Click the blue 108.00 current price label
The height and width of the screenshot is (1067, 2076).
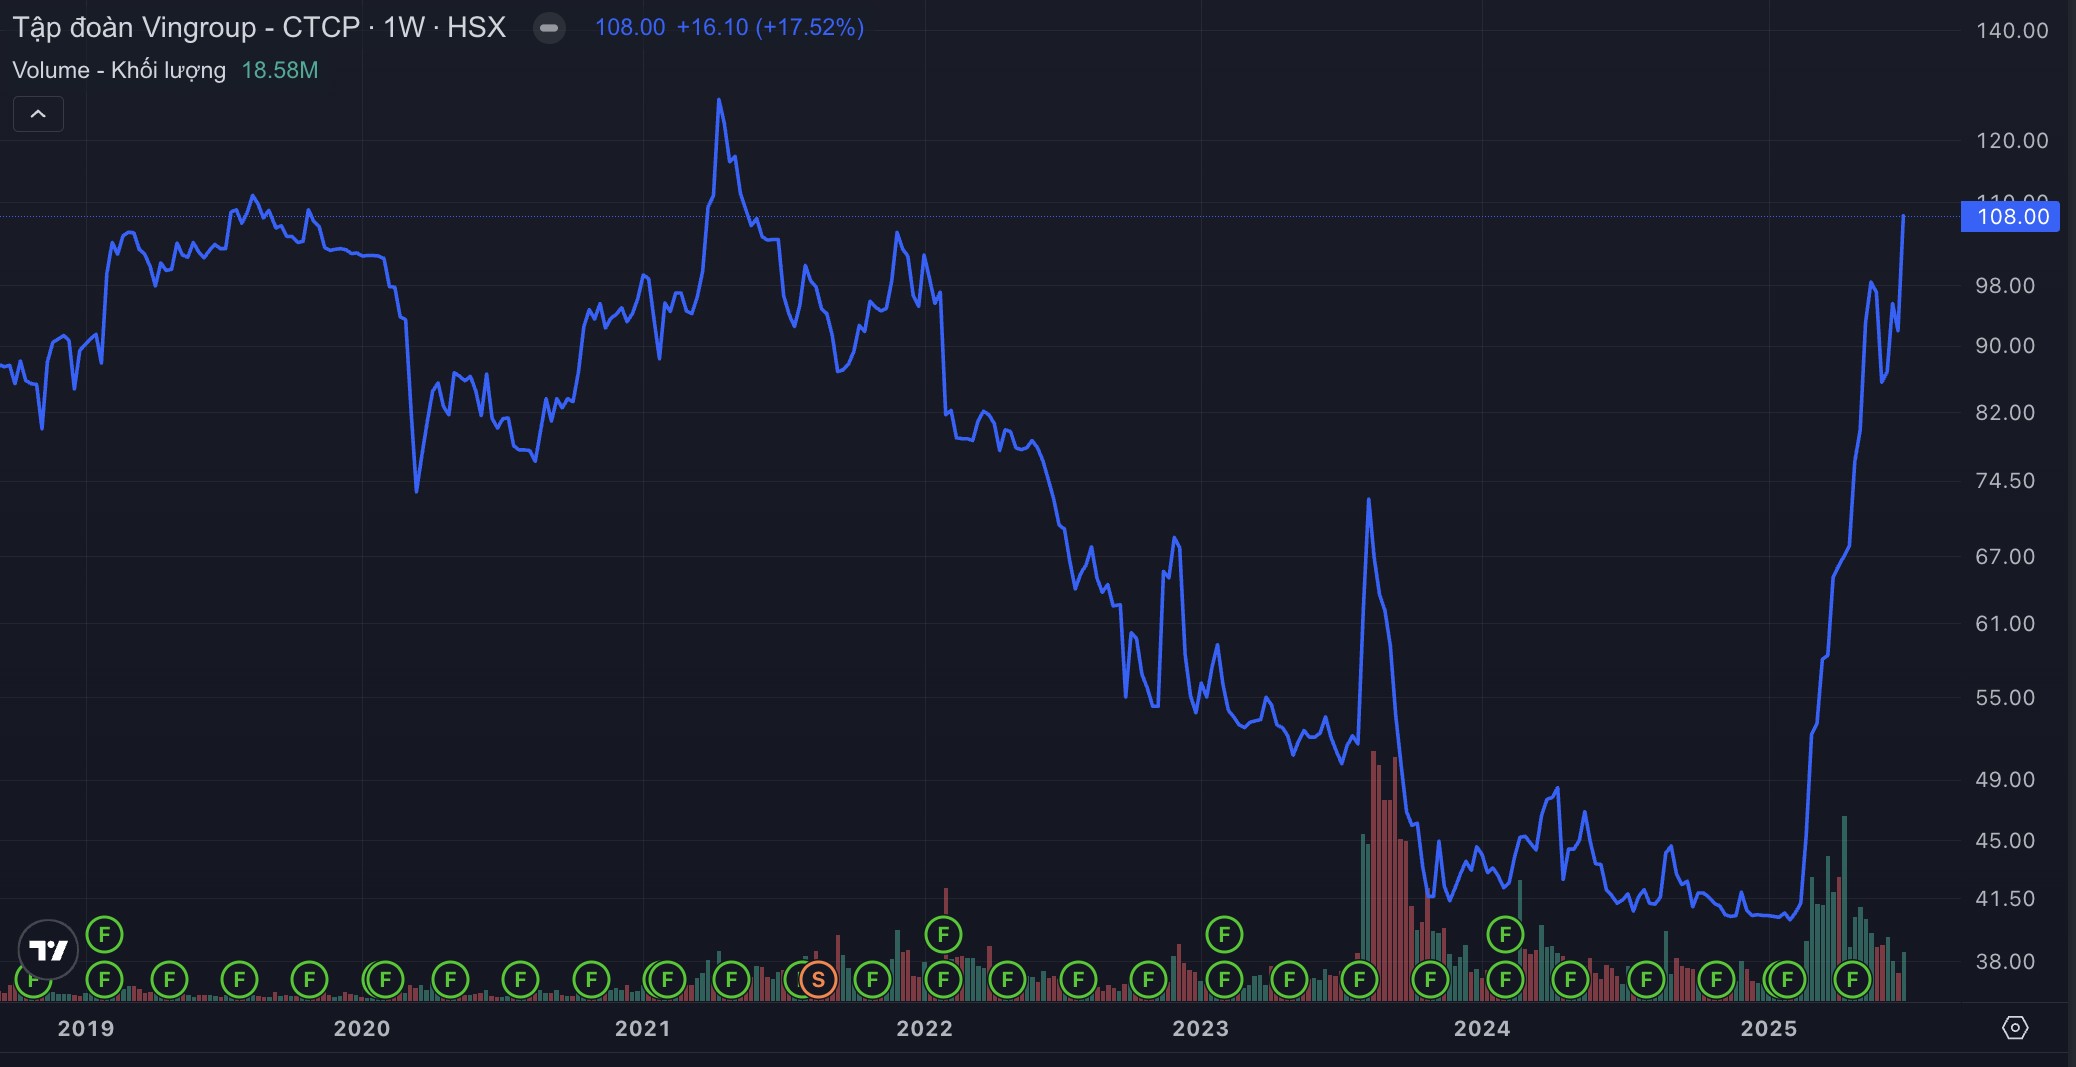[2010, 216]
